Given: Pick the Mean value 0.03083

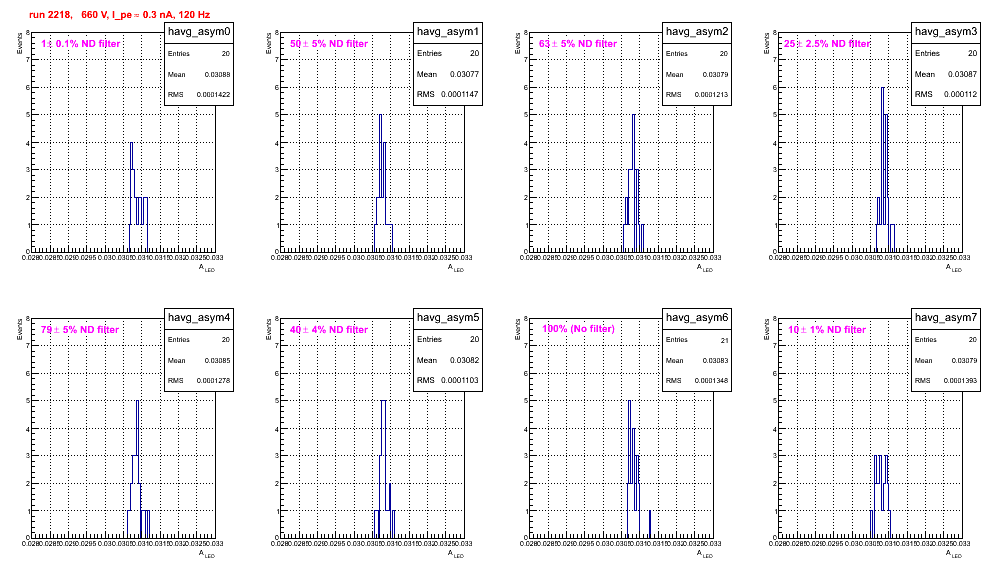Looking at the screenshot, I should pos(715,361).
